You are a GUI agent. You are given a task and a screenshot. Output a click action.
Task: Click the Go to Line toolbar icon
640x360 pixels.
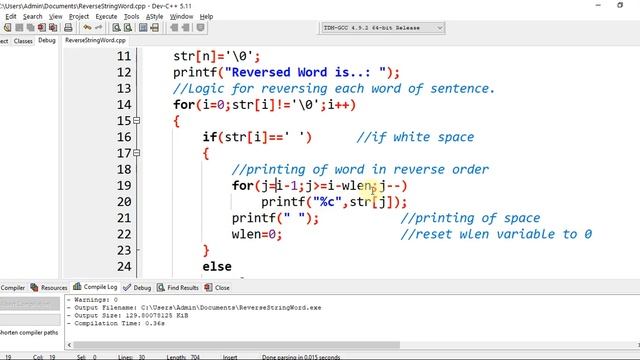pyautogui.click(x=154, y=28)
